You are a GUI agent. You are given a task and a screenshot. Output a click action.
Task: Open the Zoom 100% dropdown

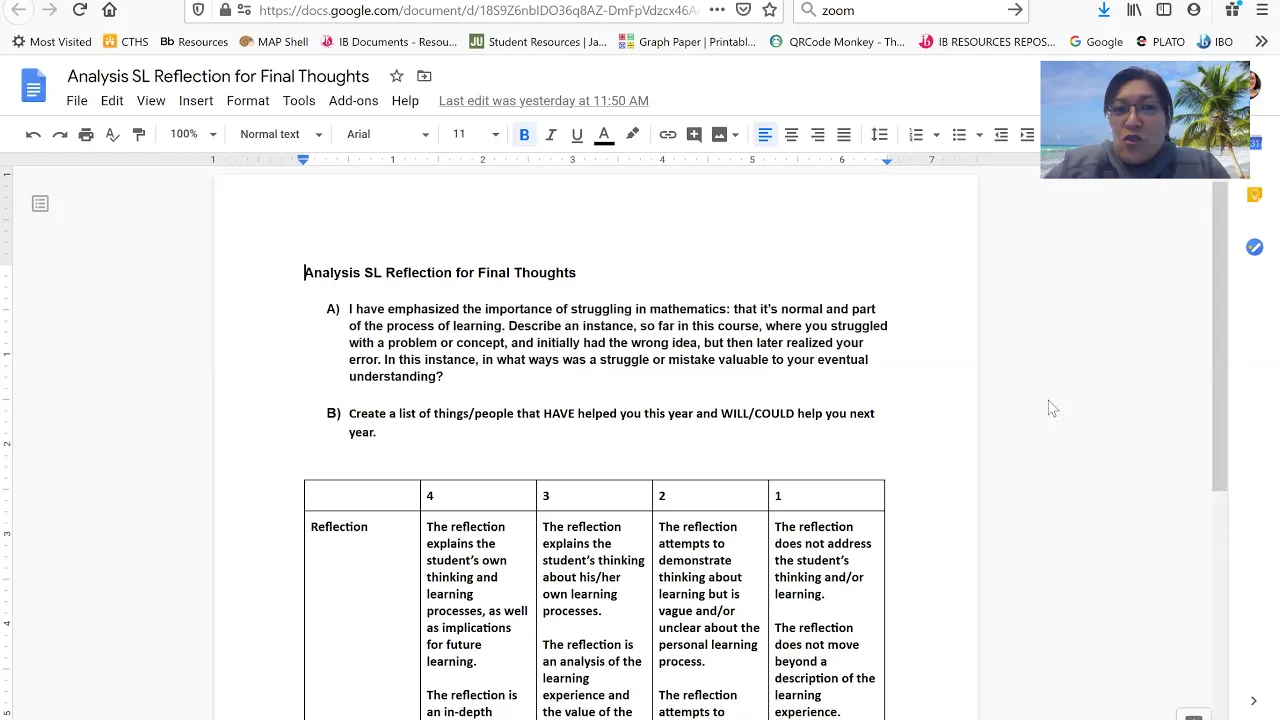point(193,134)
